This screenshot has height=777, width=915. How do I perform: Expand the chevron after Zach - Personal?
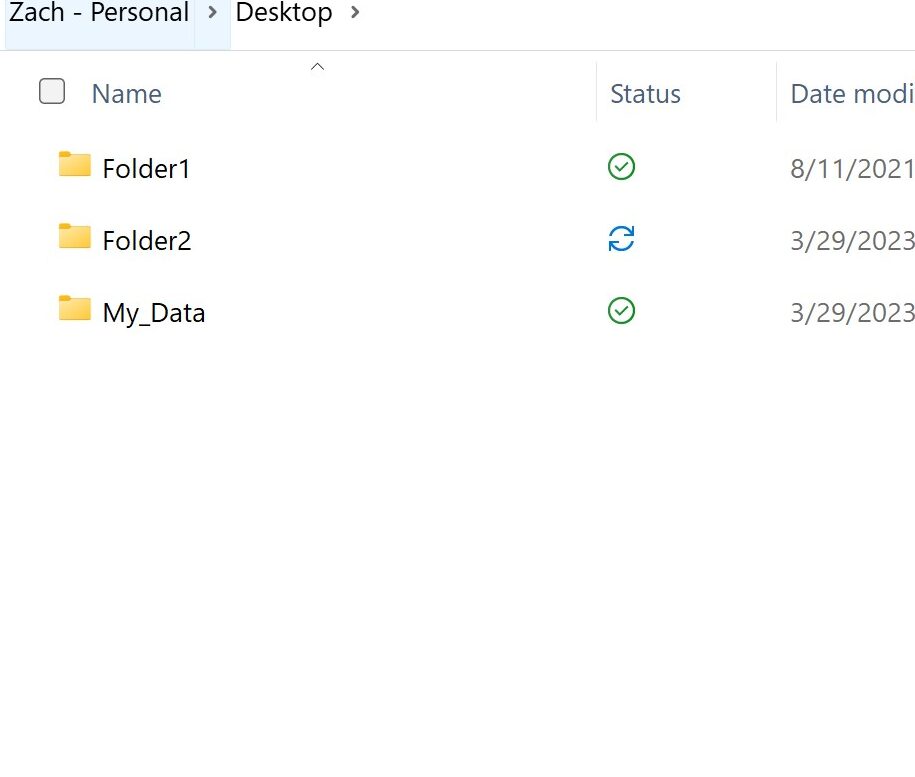[212, 14]
